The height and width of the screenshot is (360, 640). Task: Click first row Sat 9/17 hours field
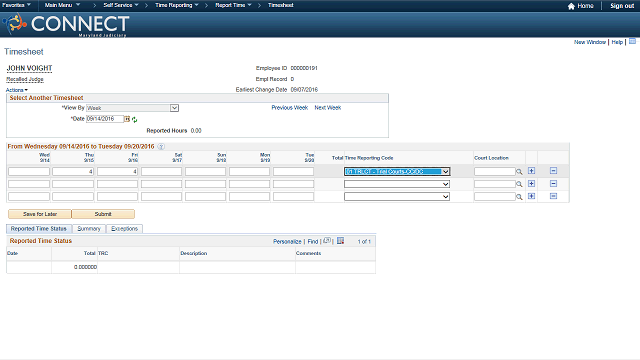(x=161, y=172)
